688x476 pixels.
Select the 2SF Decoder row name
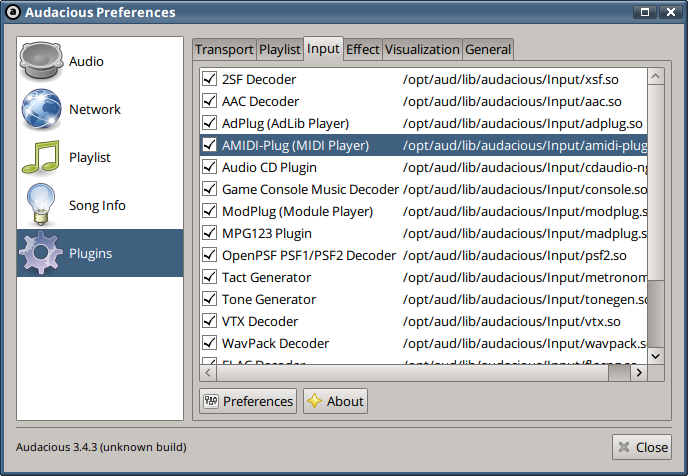click(x=259, y=79)
